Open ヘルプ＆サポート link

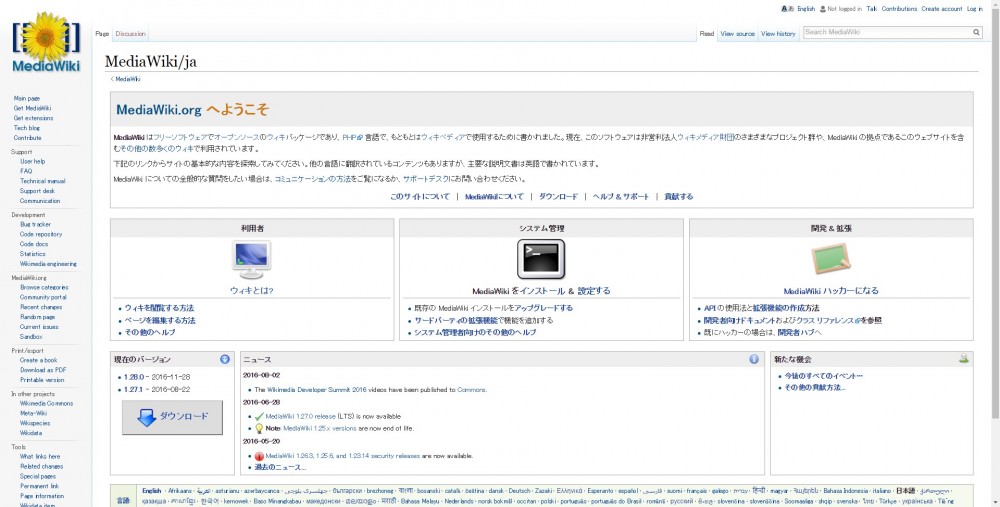pyautogui.click(x=621, y=196)
